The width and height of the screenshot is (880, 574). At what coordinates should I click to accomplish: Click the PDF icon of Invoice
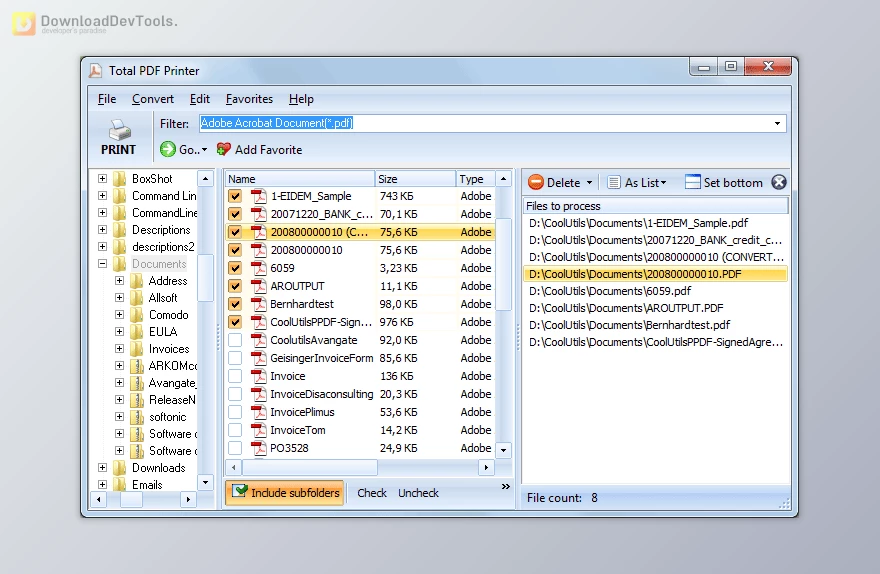(258, 376)
